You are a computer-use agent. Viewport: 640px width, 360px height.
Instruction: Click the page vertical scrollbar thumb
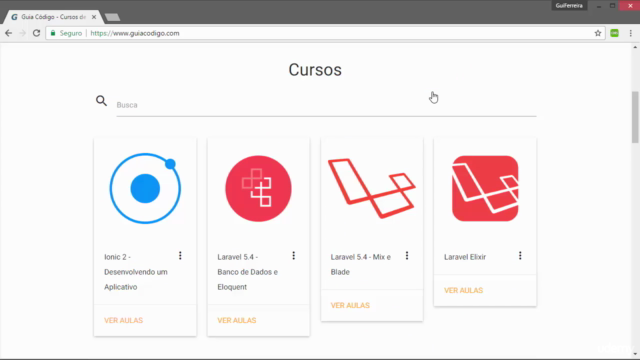635,117
